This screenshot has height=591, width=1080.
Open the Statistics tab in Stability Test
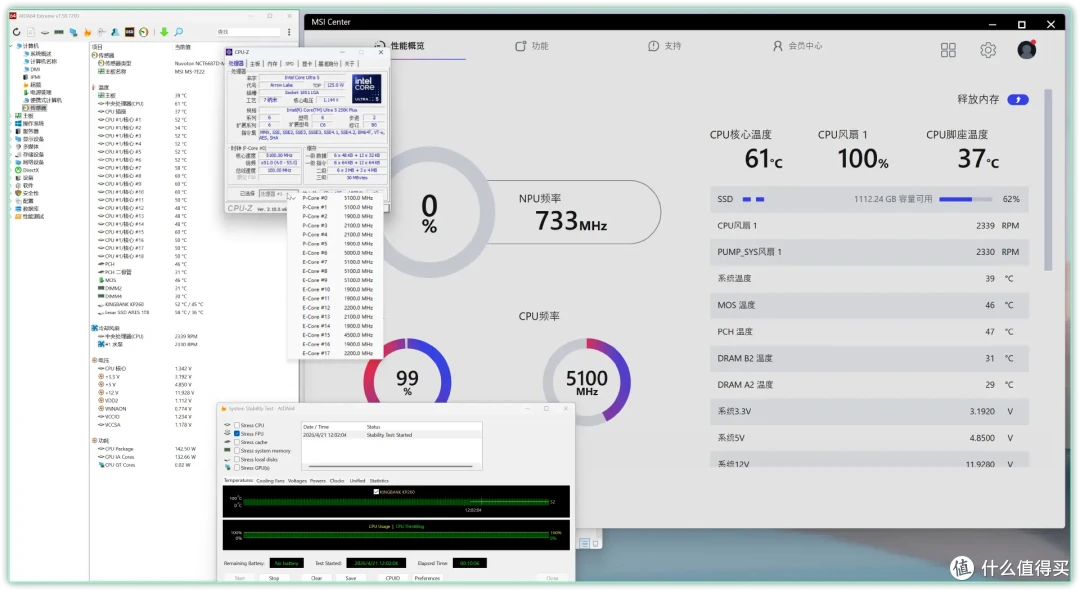click(x=379, y=481)
